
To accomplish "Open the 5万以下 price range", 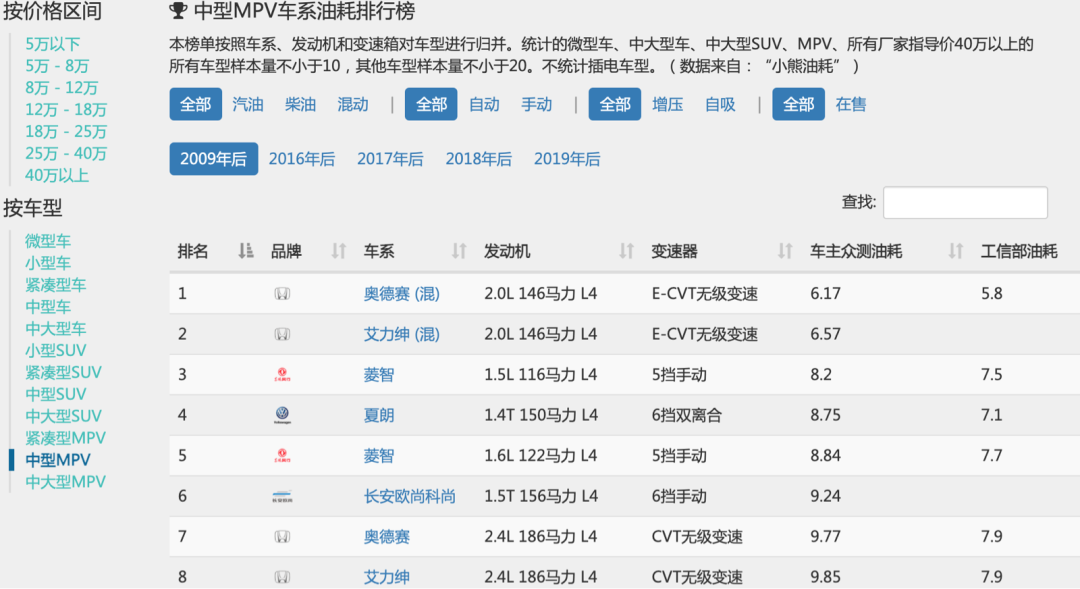I will coord(53,44).
